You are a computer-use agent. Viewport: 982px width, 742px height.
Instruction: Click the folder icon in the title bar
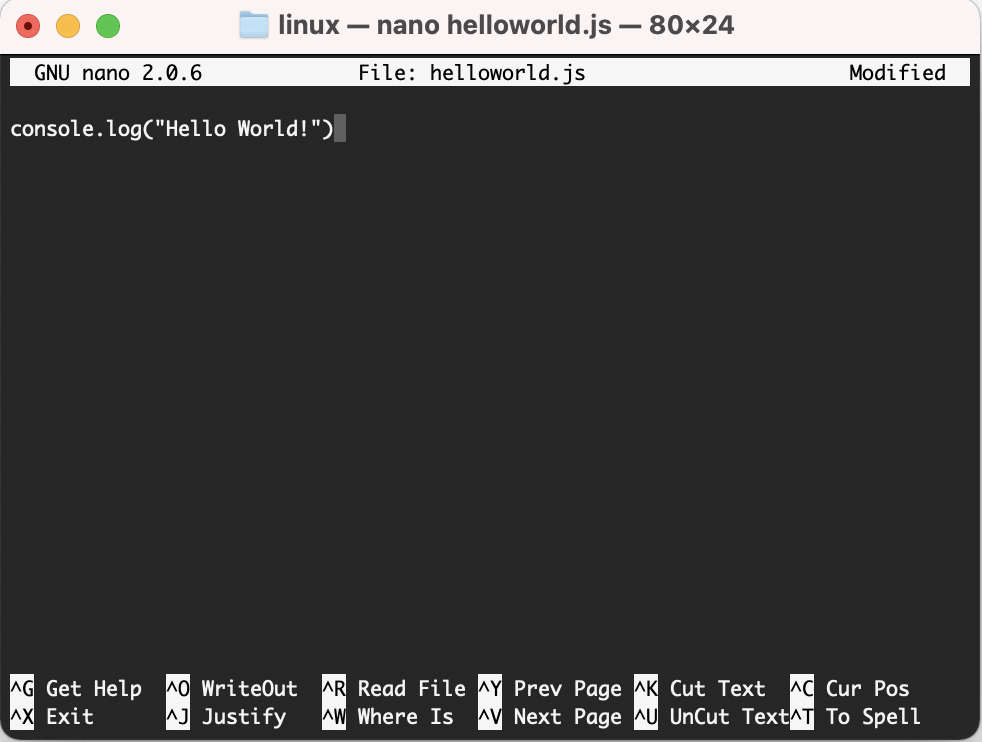(254, 25)
